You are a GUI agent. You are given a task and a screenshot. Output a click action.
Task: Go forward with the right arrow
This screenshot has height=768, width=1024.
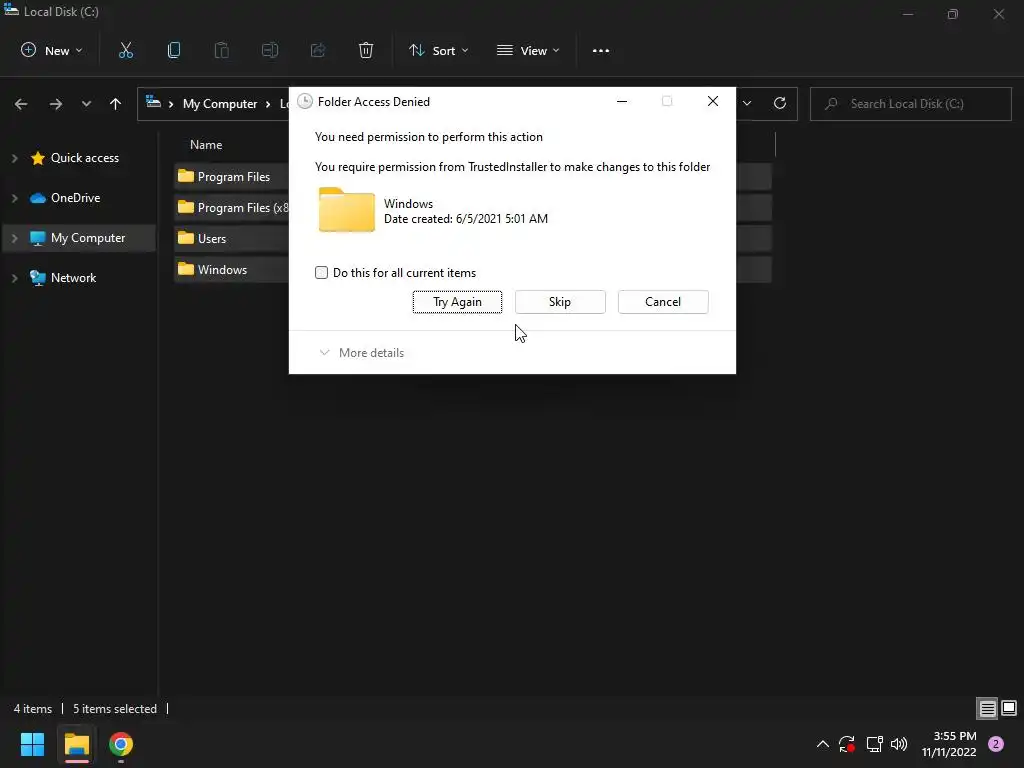coord(56,104)
